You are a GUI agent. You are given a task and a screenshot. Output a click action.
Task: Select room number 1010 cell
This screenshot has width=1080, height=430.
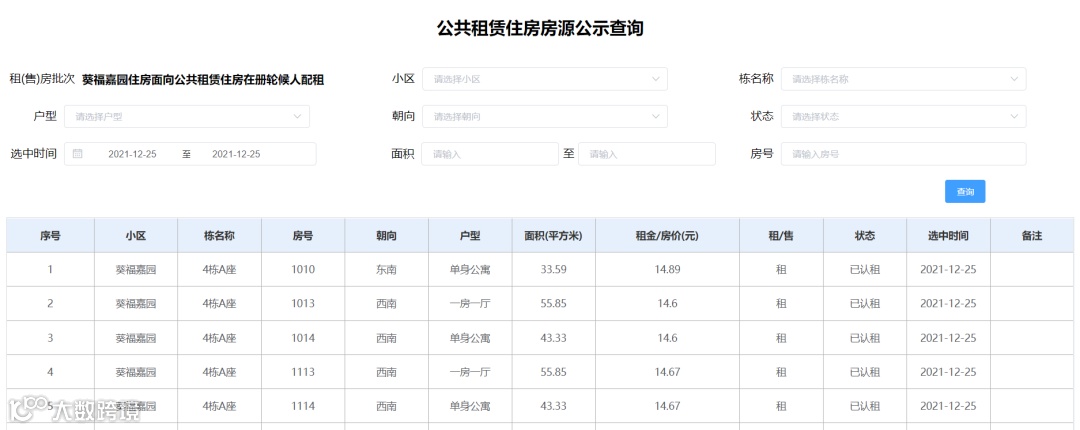[303, 269]
